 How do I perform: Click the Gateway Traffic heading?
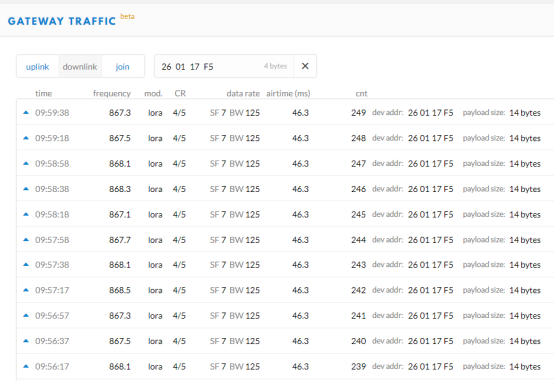62,21
